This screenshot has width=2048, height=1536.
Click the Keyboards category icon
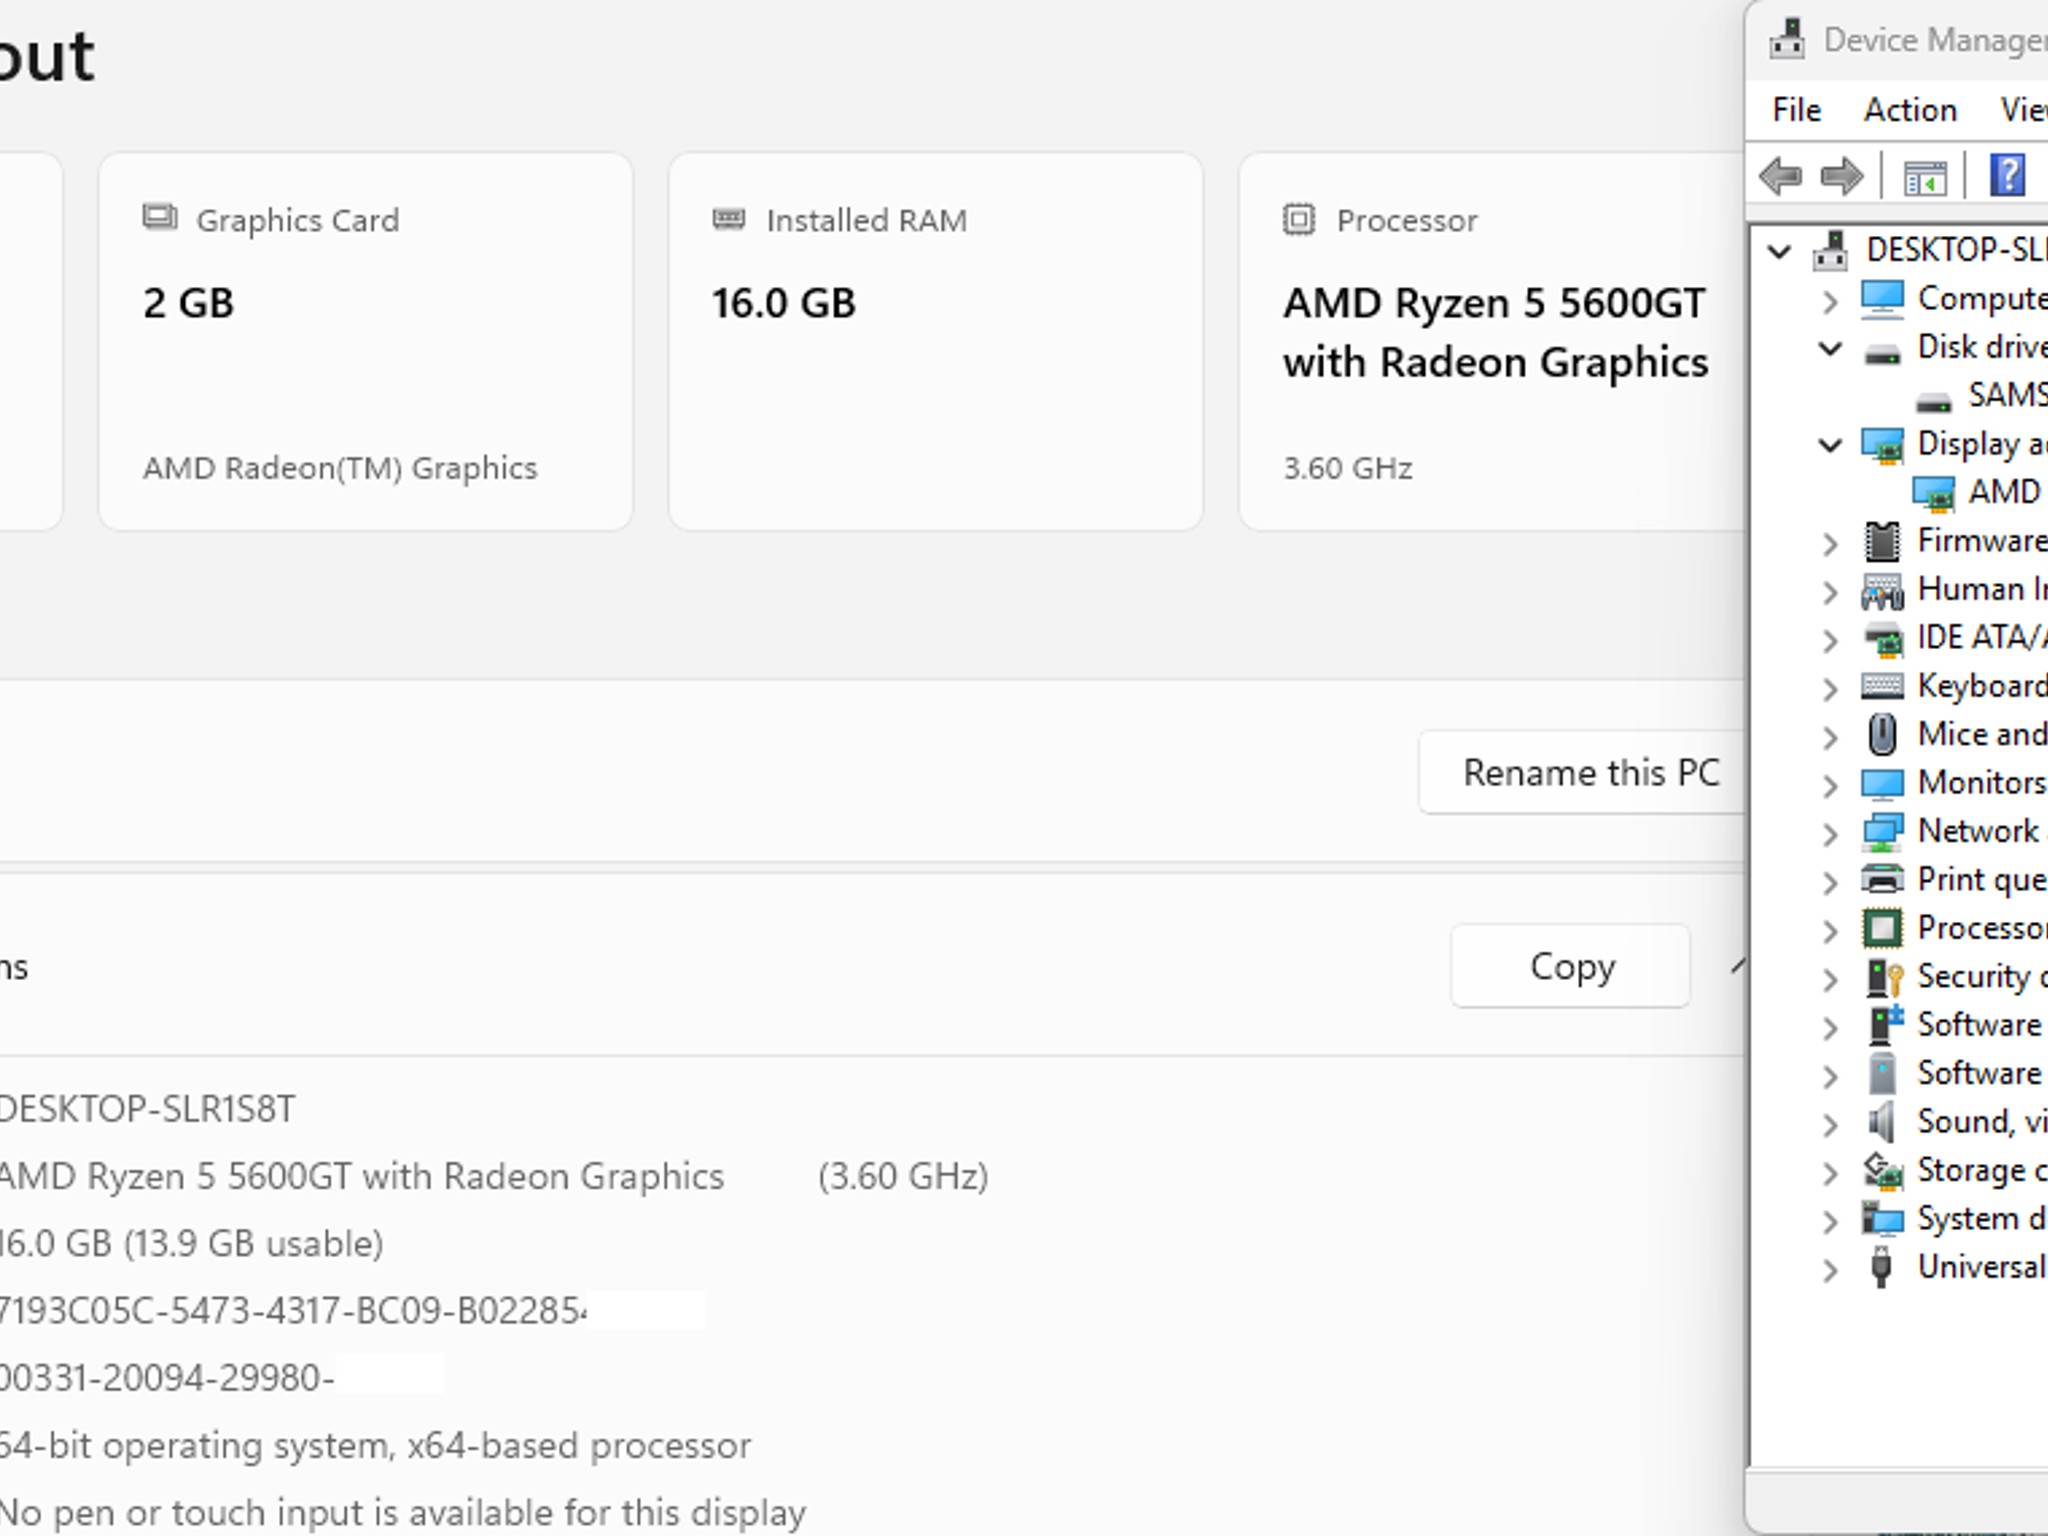(1882, 685)
